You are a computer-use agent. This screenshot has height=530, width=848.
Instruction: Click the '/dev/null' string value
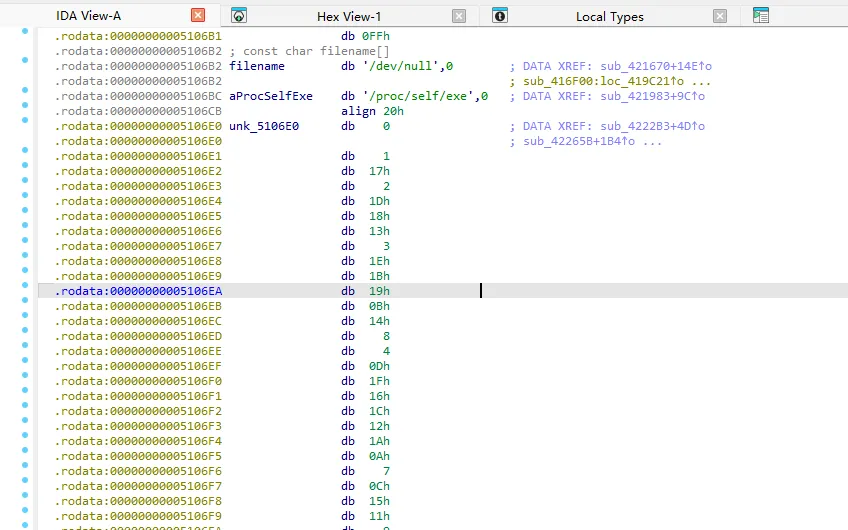(403, 66)
